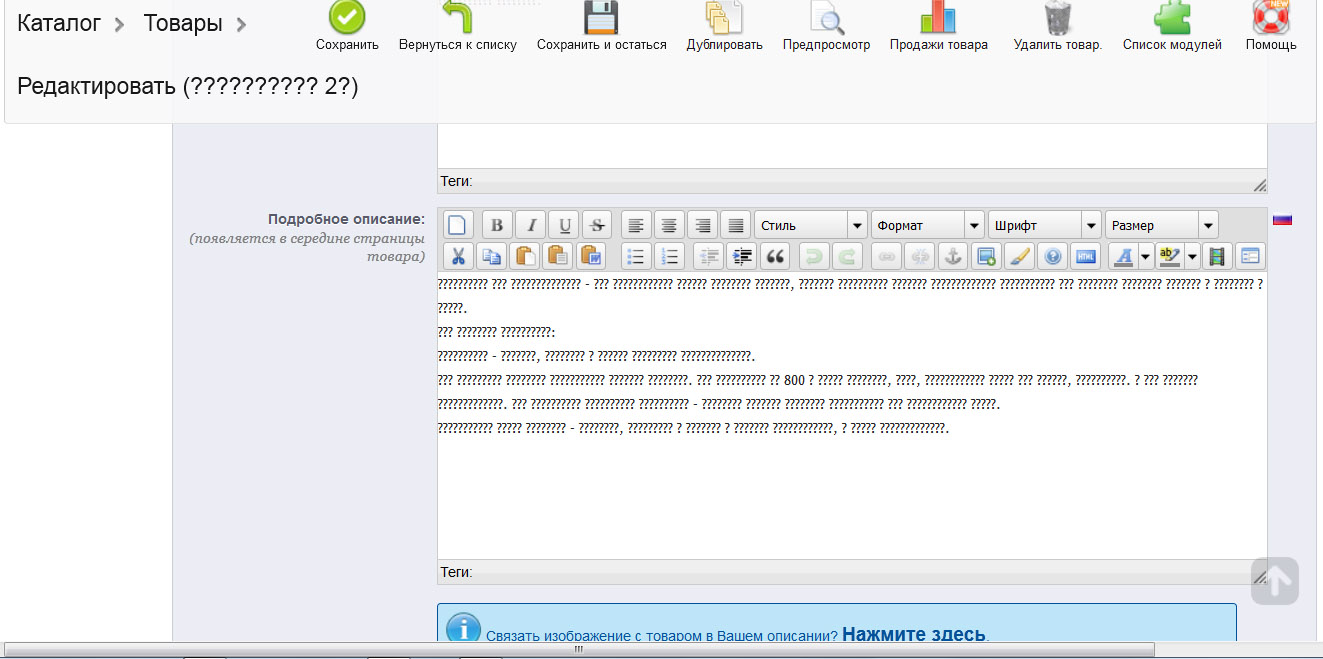Click the horizontal scrollbar at bottom

tap(578, 650)
